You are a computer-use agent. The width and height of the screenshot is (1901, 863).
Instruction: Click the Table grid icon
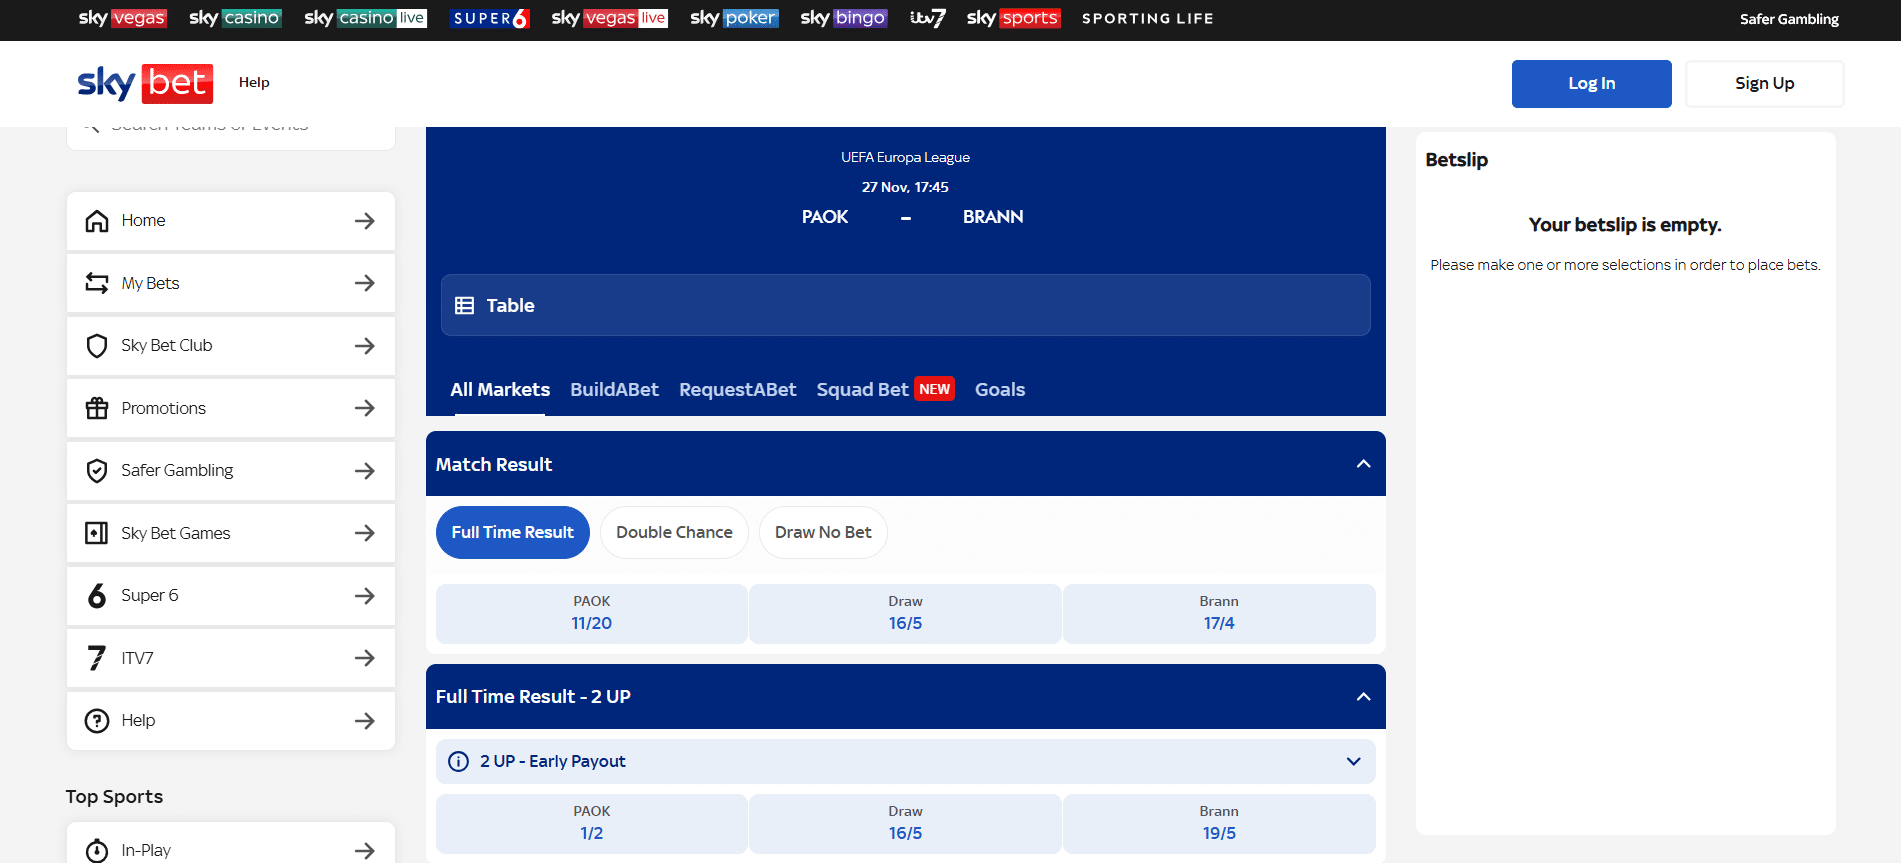point(465,306)
